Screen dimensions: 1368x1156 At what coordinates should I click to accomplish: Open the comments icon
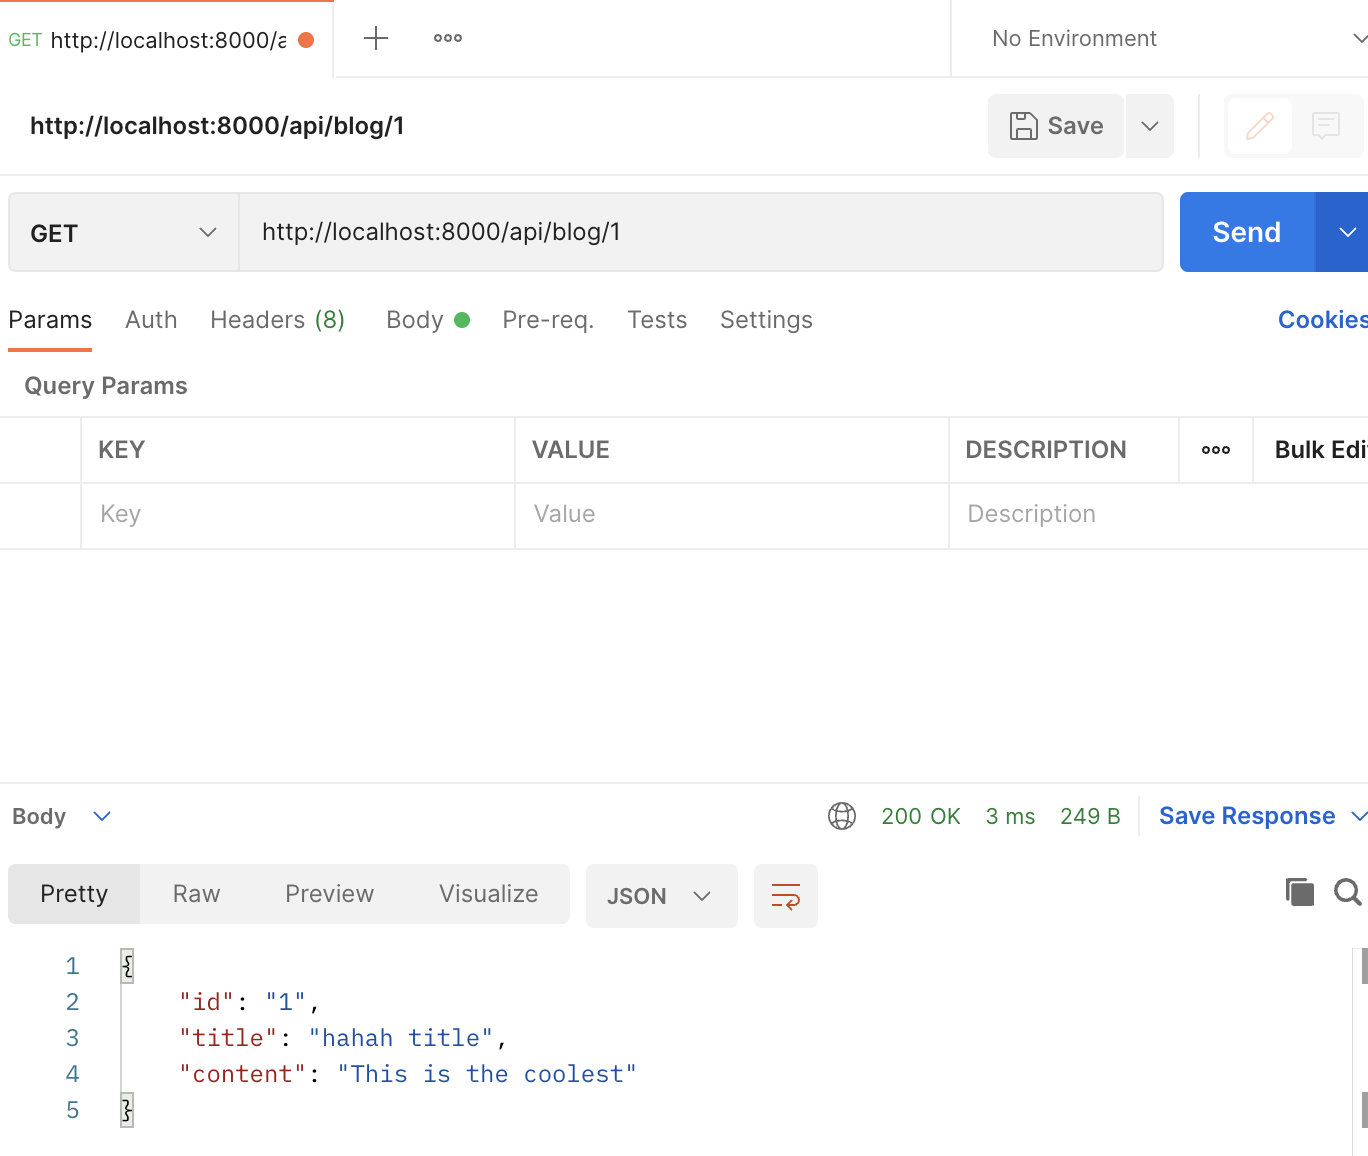click(x=1326, y=126)
